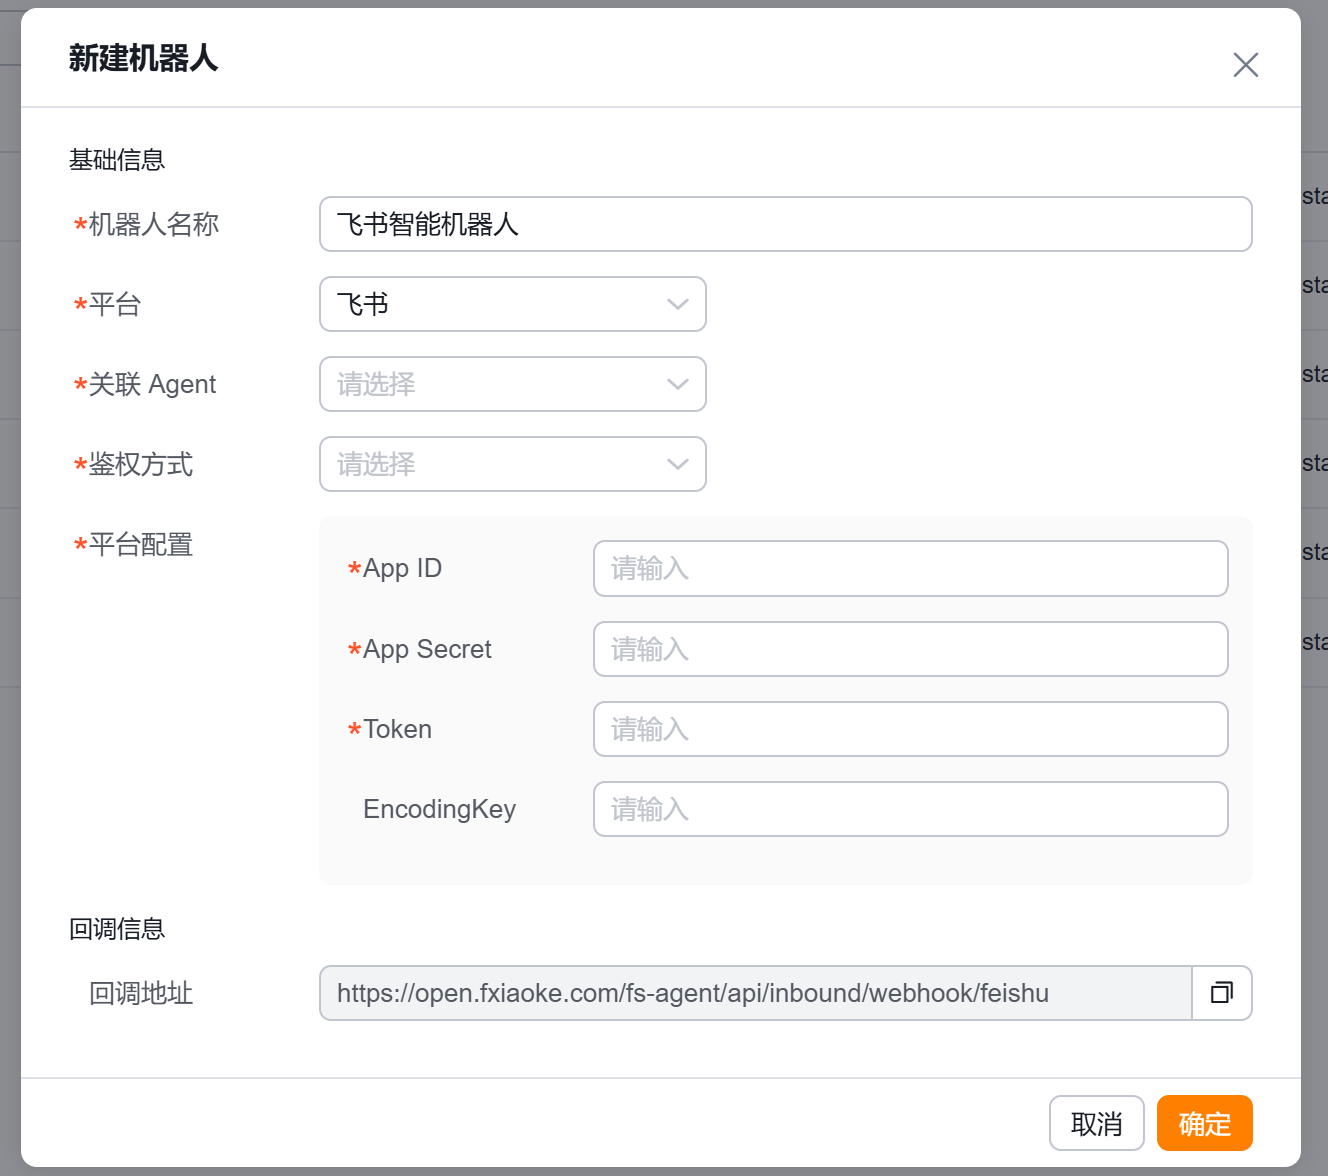Copy the callback URL with copy icon

click(x=1222, y=993)
